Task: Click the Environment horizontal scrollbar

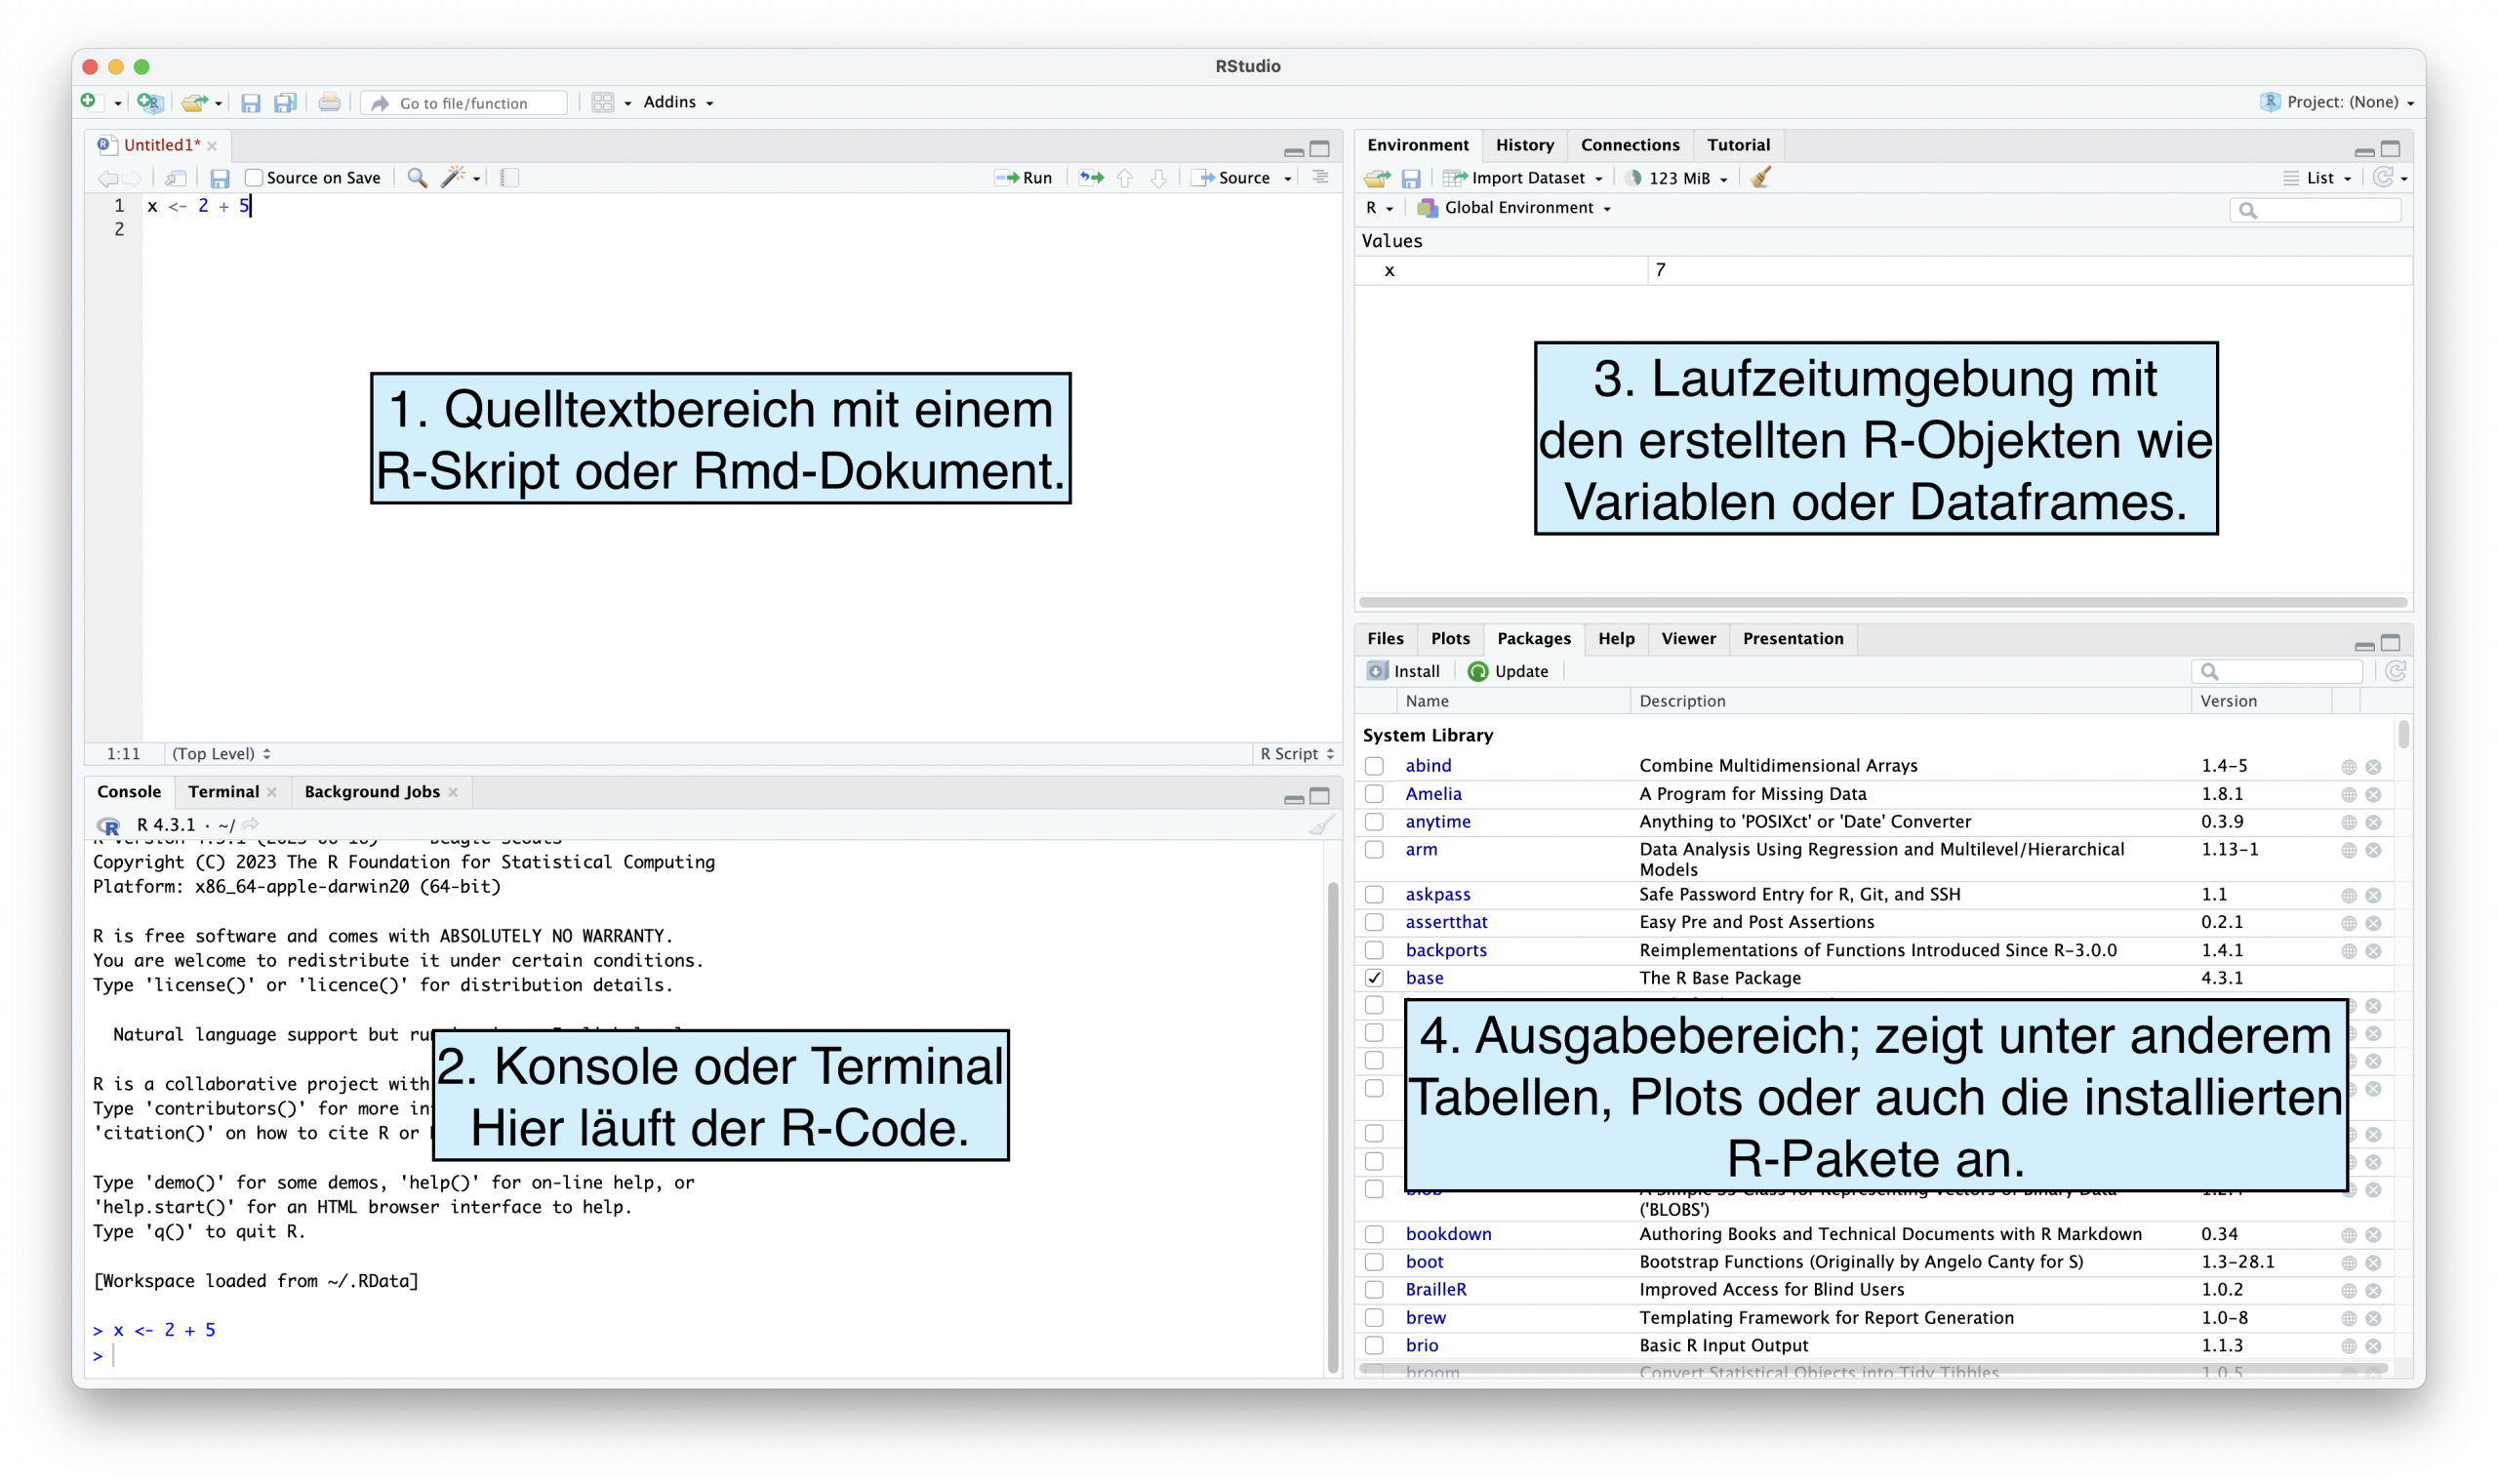Action: coord(1882,602)
